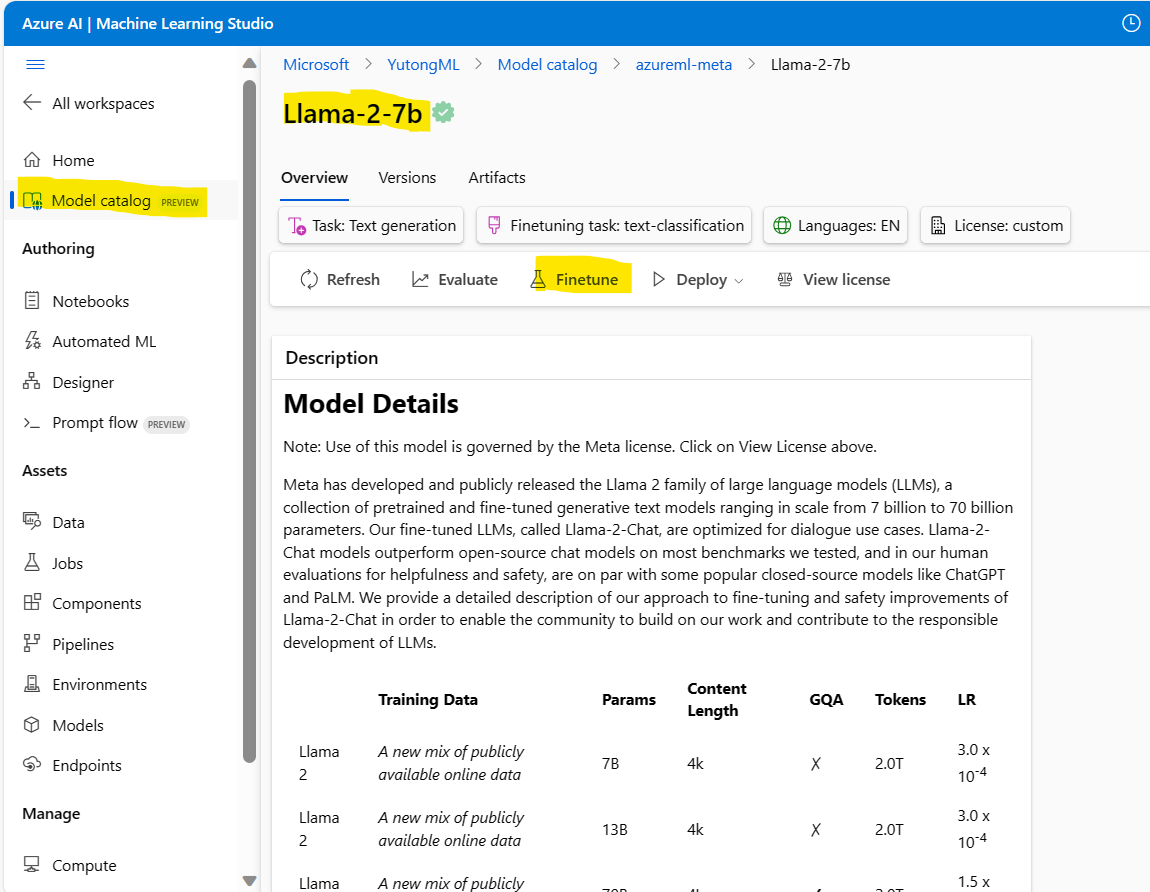Viewport: 1150px width, 892px height.
Task: Open the Versions tab
Action: (407, 178)
